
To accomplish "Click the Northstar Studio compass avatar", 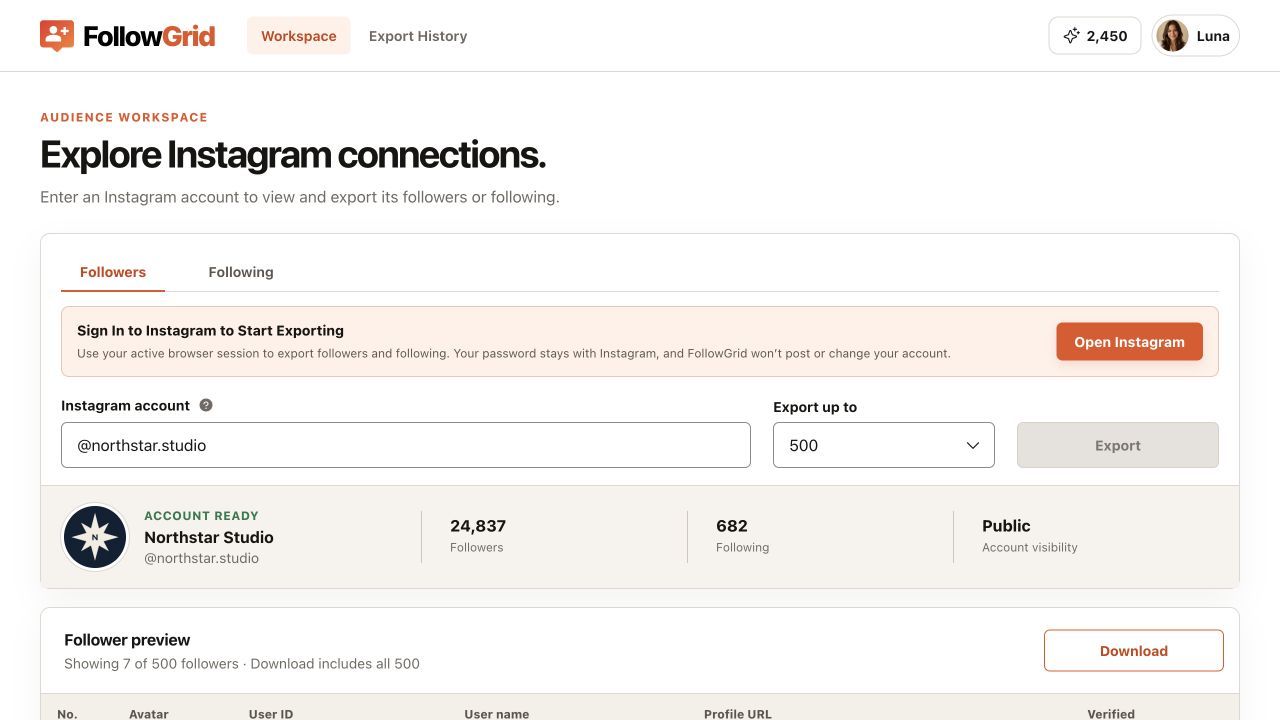I will point(95,537).
